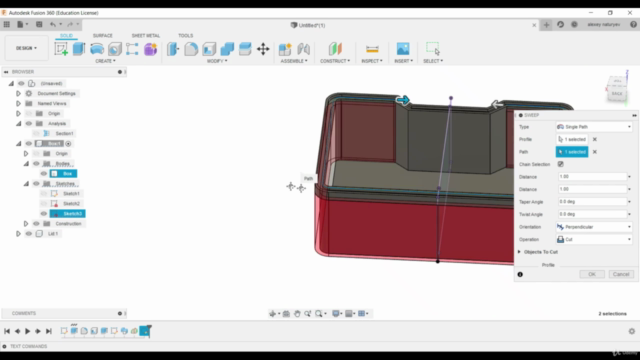Toggle visibility of Sketch1
This screenshot has width=640, height=360.
click(x=44, y=193)
